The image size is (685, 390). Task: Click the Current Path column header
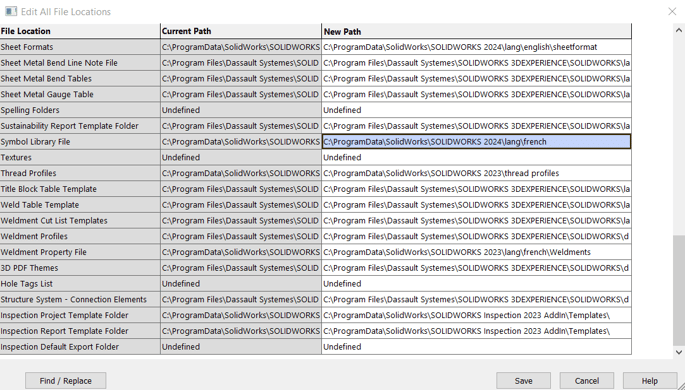pos(241,31)
